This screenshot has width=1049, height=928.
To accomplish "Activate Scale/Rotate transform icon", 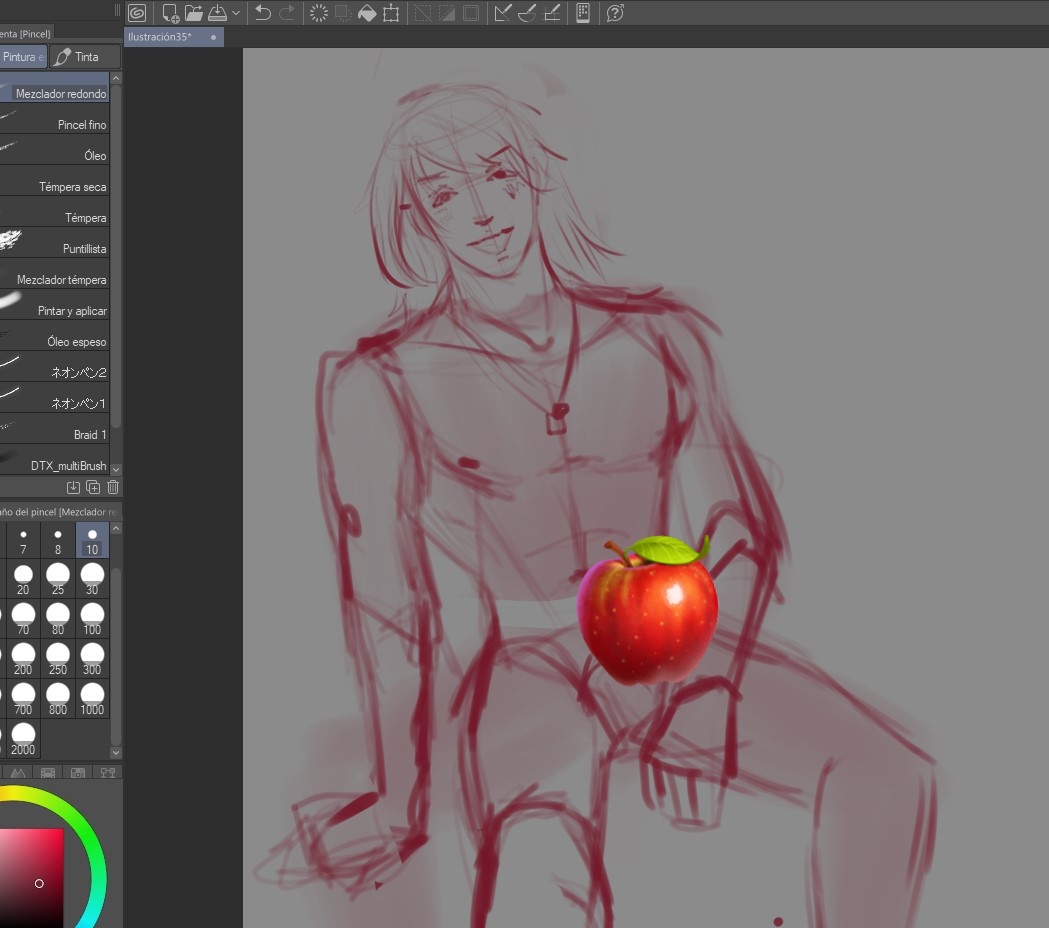I will coord(391,13).
